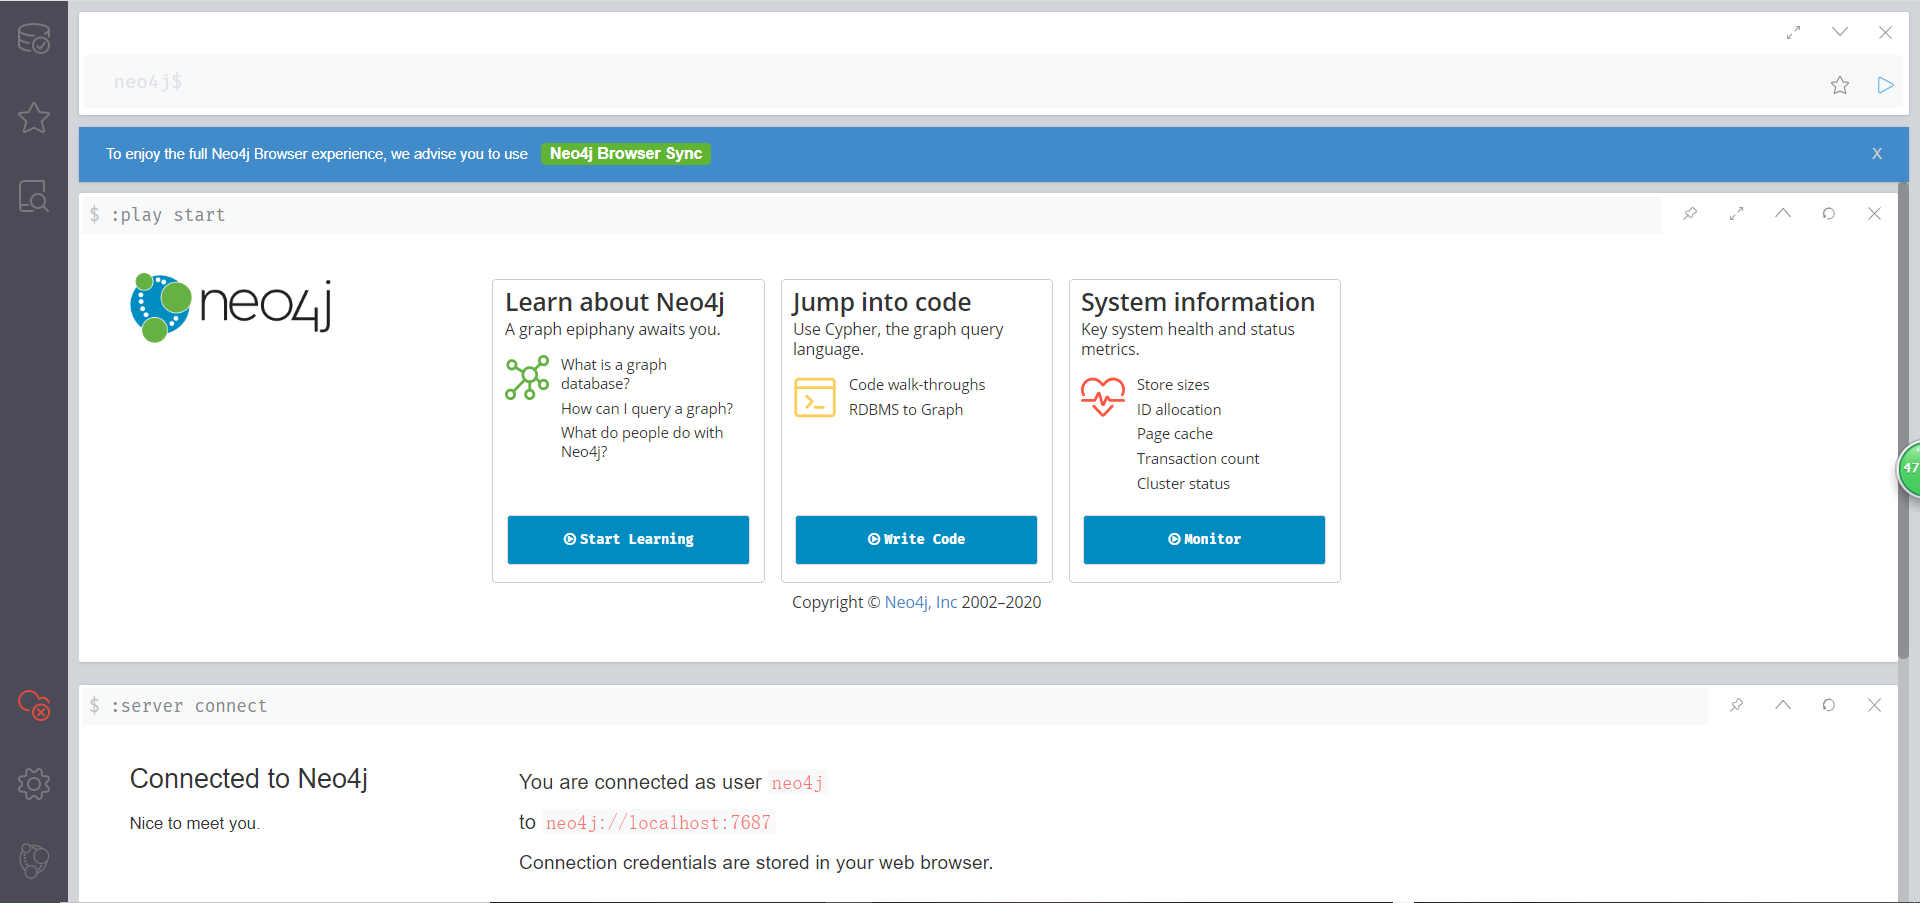Click the heartbeat icon in System information

coord(1103,396)
